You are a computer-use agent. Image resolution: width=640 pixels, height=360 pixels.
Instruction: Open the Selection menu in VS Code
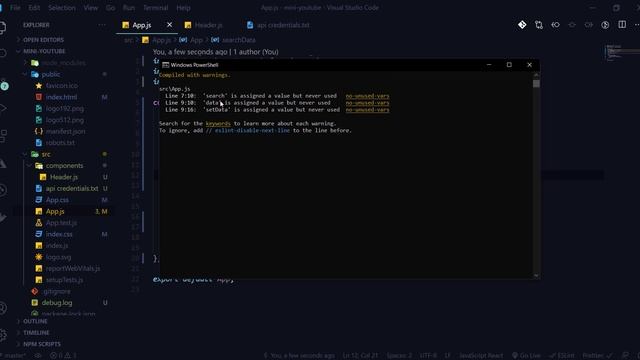point(62,8)
